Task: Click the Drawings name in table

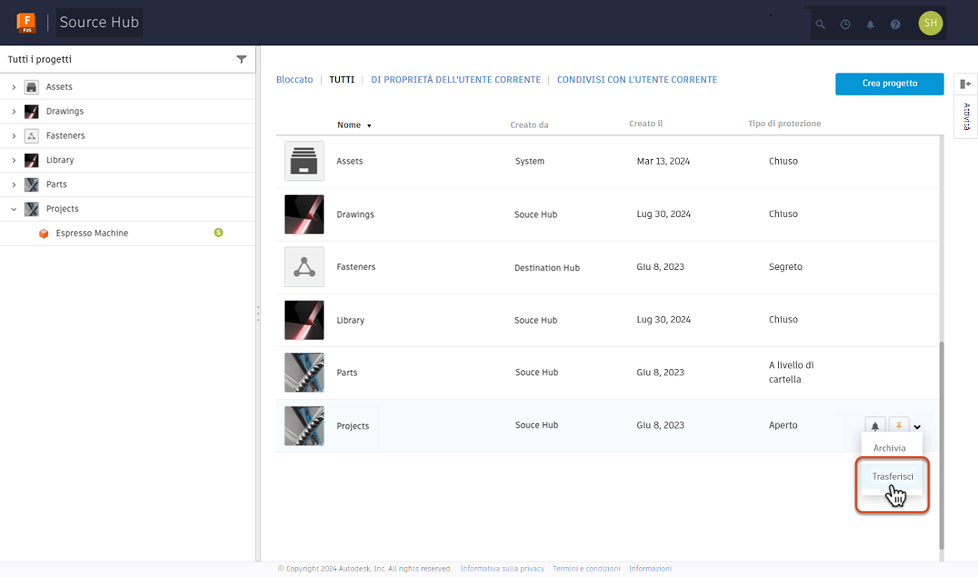Action: click(355, 214)
